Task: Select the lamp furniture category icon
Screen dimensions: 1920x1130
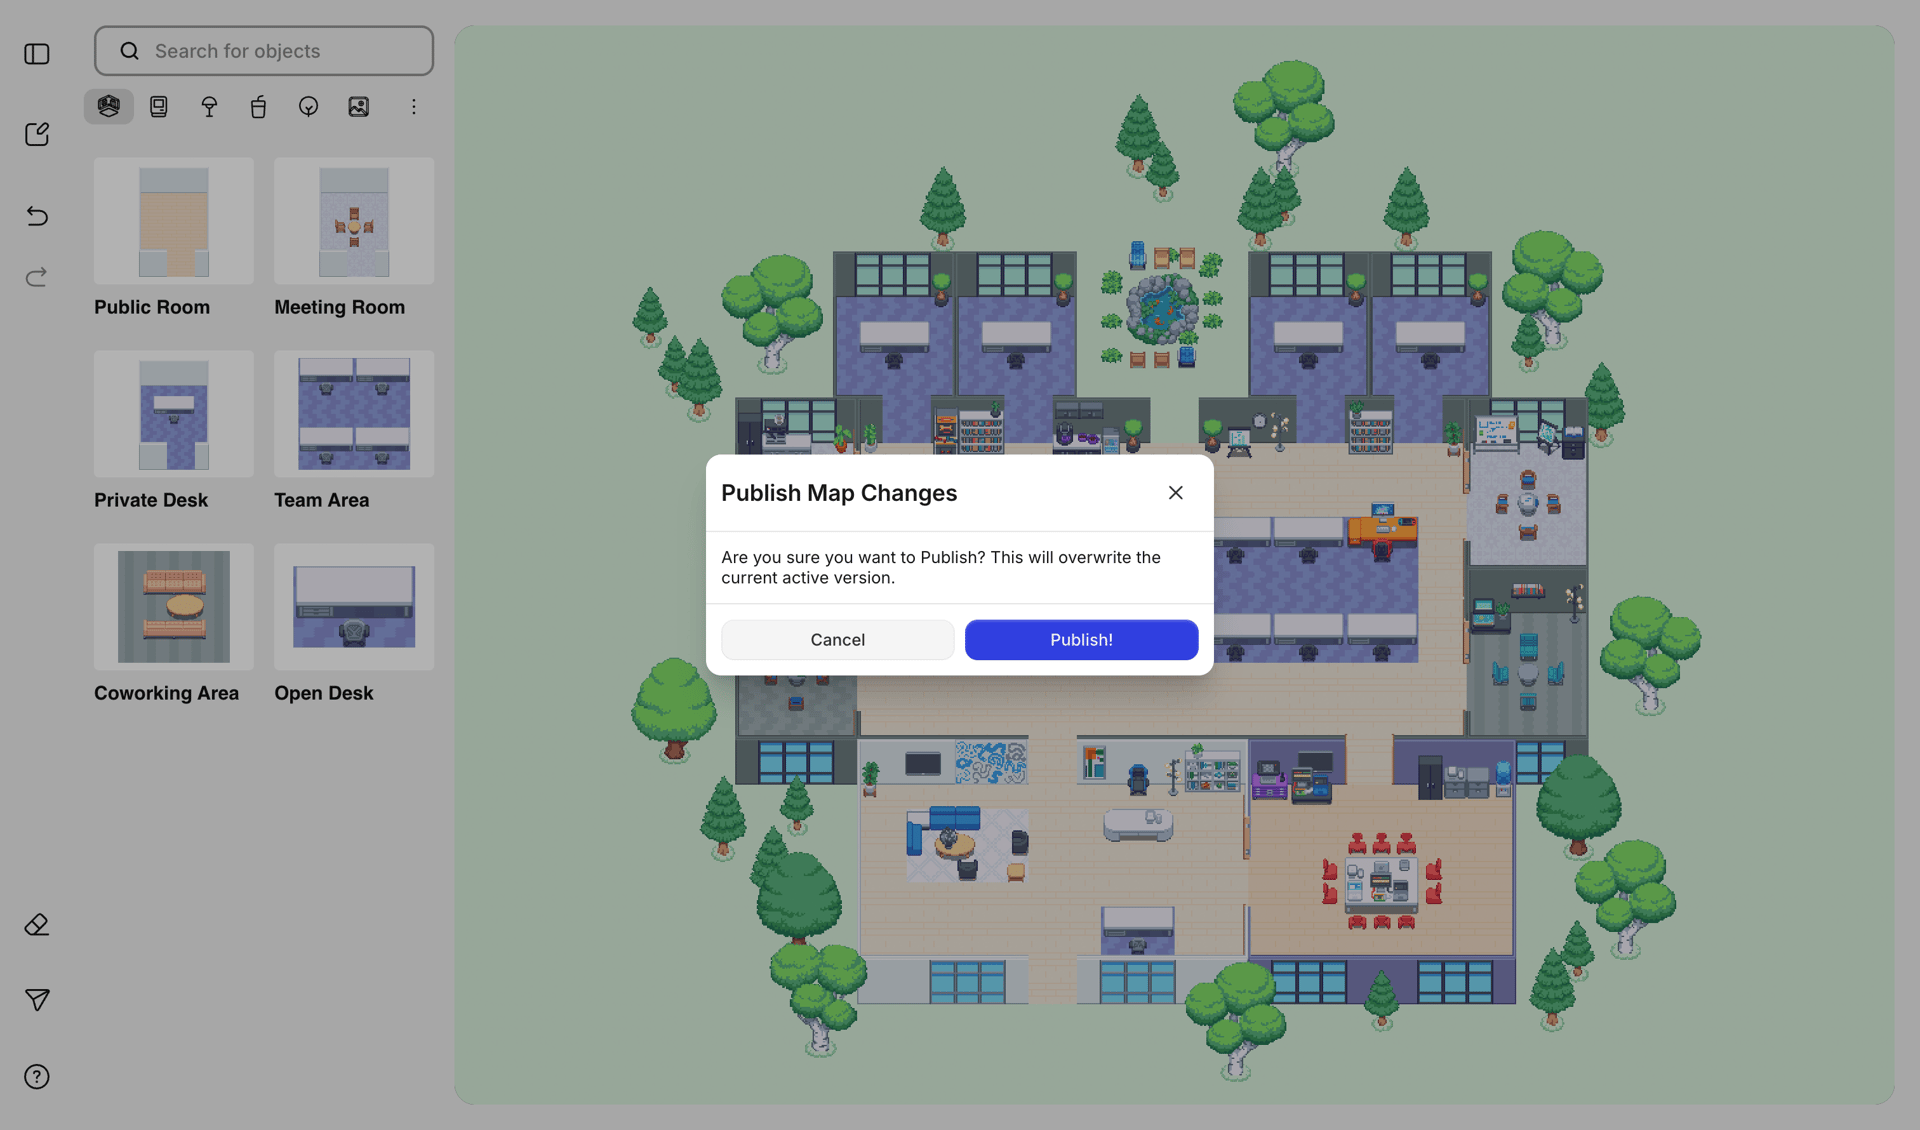Action: pyautogui.click(x=209, y=106)
